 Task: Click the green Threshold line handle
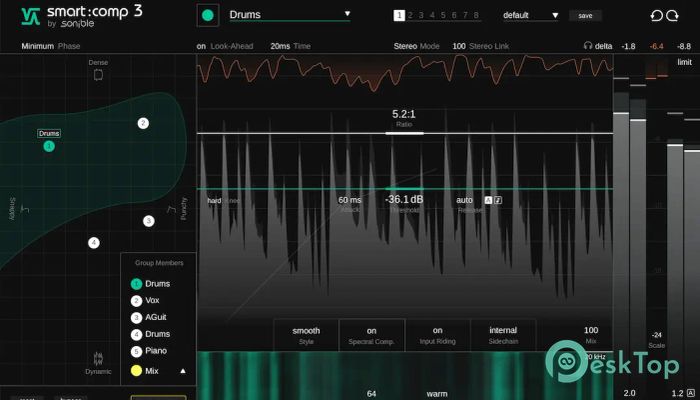pyautogui.click(x=404, y=189)
